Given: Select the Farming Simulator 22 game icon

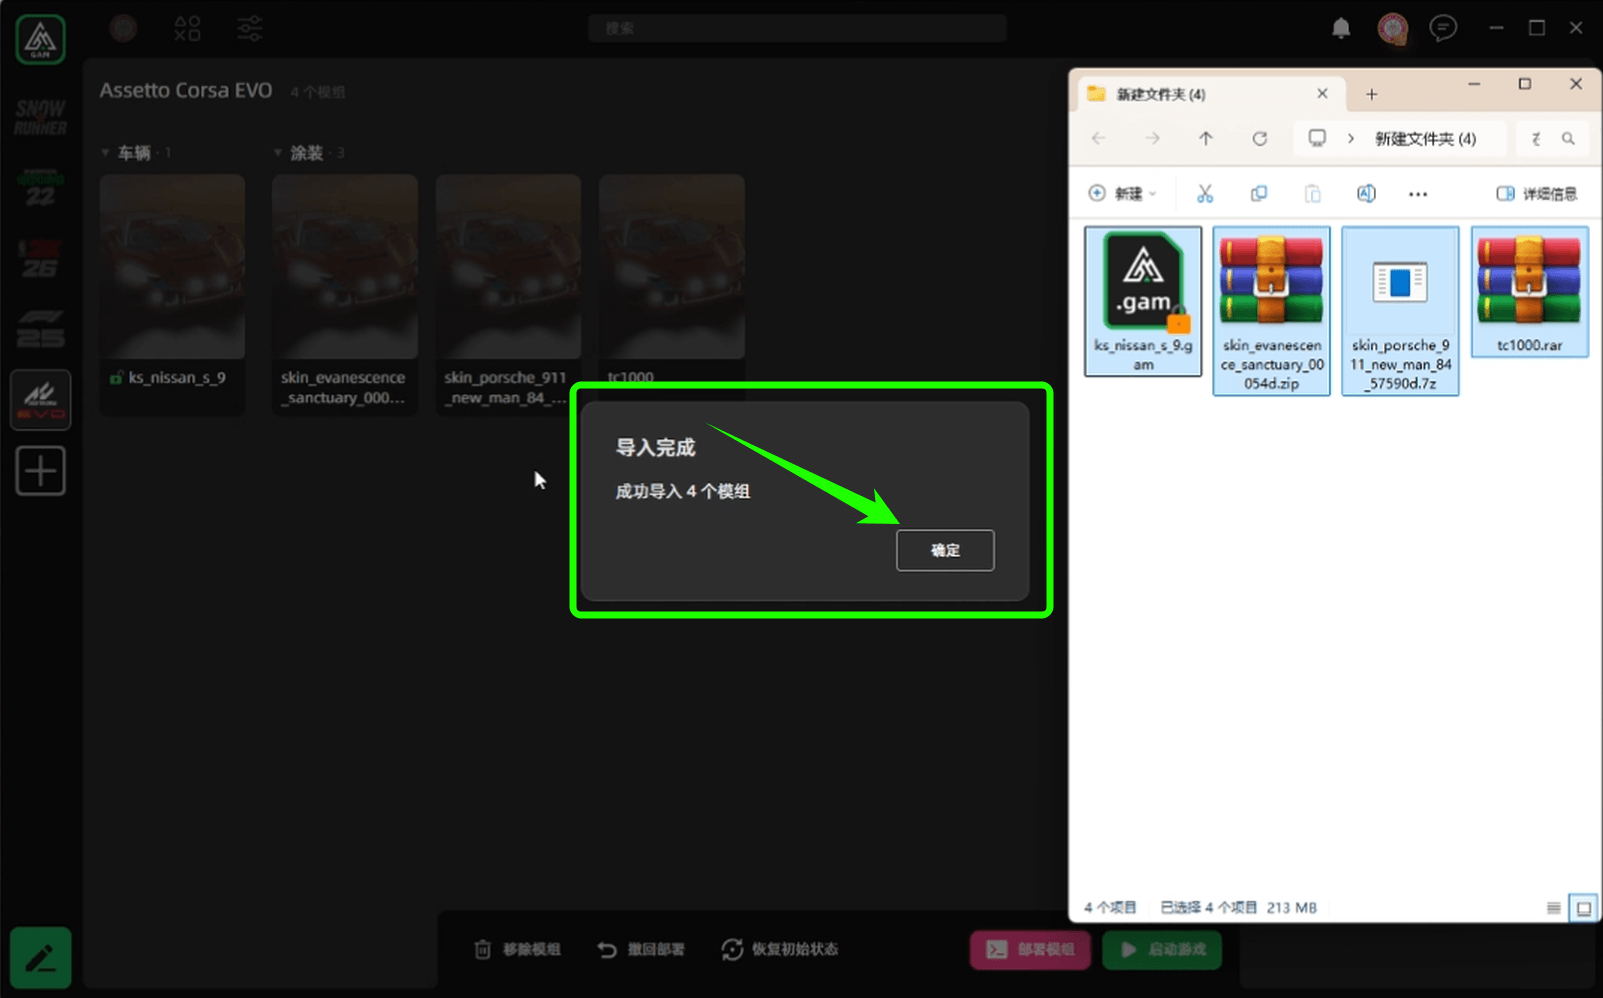Looking at the screenshot, I should coord(40,187).
